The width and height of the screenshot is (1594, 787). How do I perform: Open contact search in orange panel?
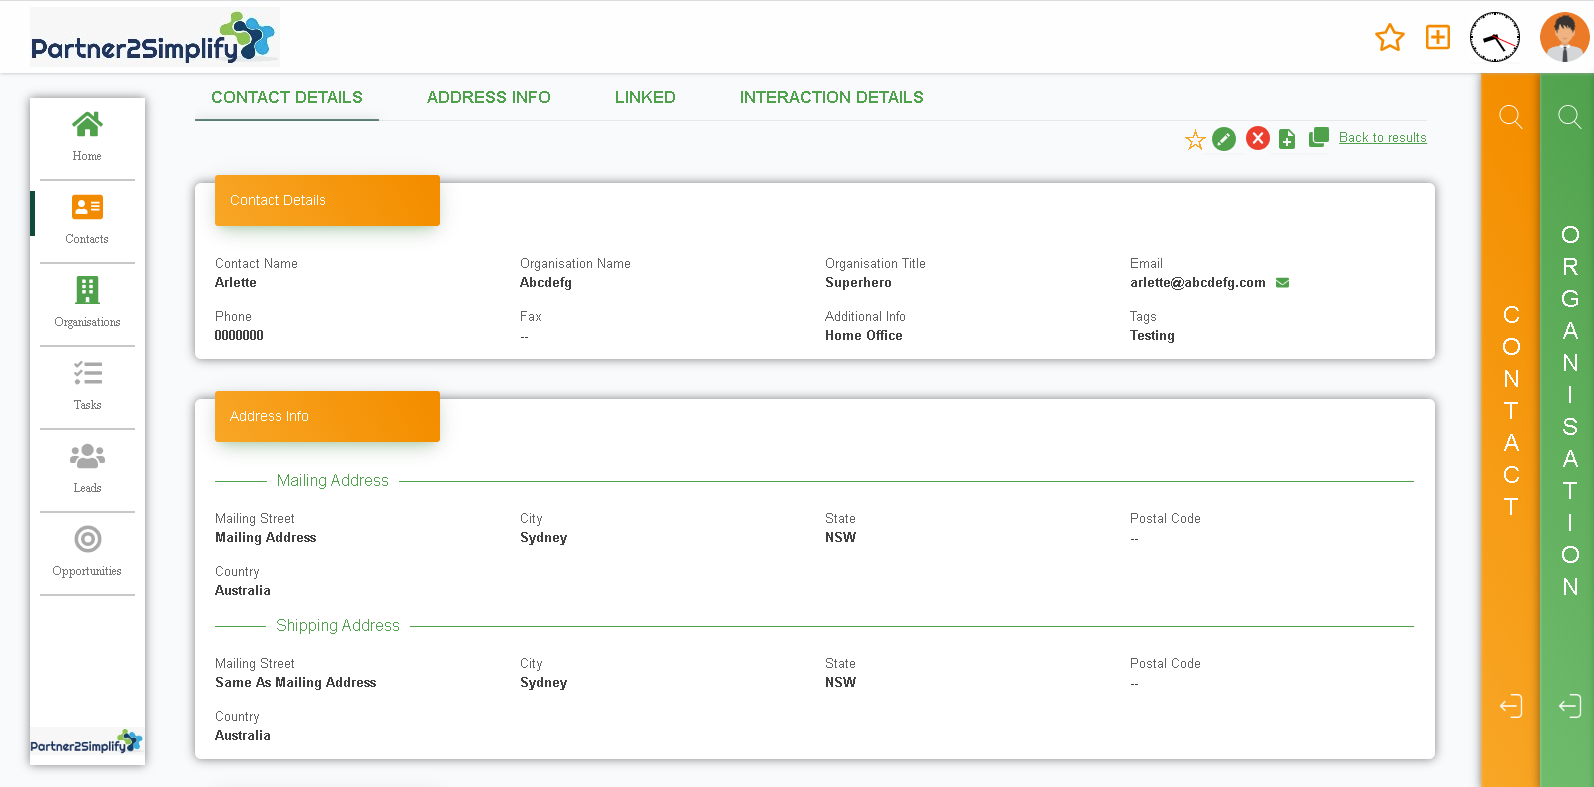point(1510,117)
